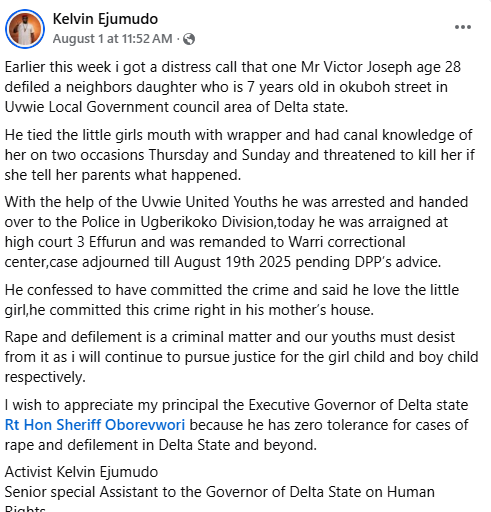This screenshot has height=512, width=491.
Task: Follow the Rt Hon Sheriff Oborevwori tagged link
Action: click(x=95, y=425)
